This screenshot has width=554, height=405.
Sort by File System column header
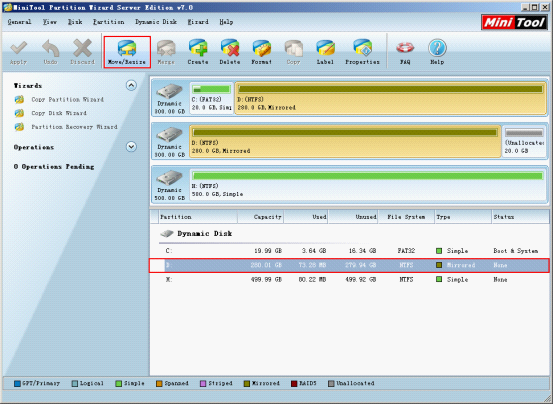(406, 217)
